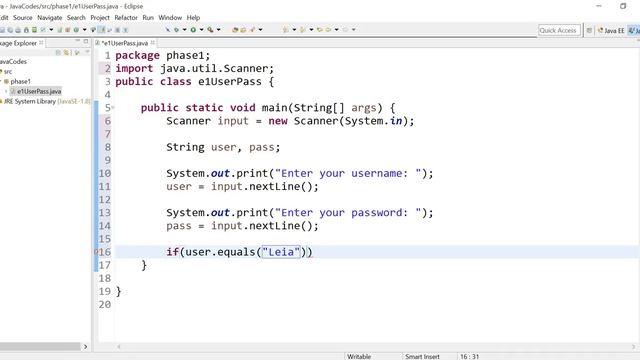Create a new Java project via toolbar icon

[x=60, y=30]
